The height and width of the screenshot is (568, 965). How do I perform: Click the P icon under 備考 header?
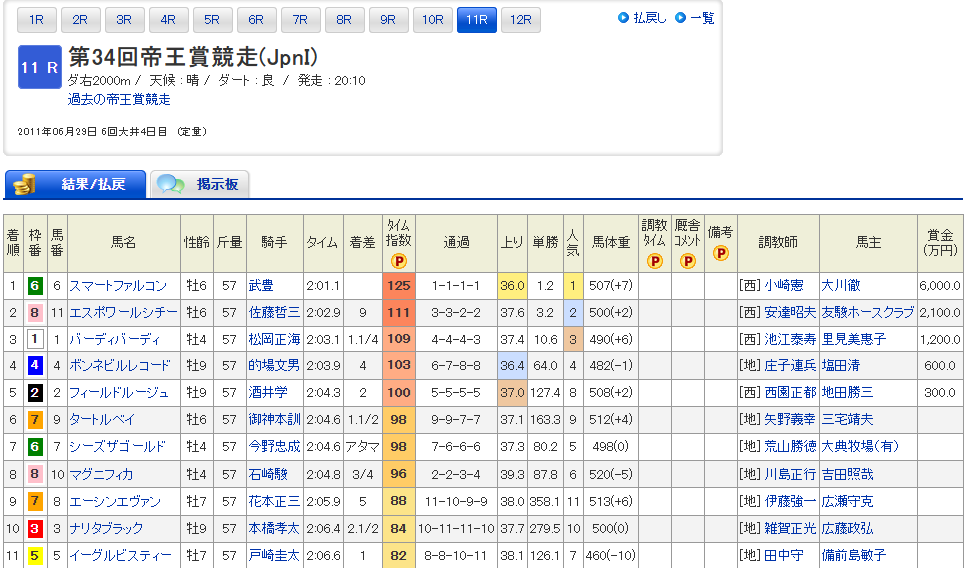pyautogui.click(x=720, y=253)
